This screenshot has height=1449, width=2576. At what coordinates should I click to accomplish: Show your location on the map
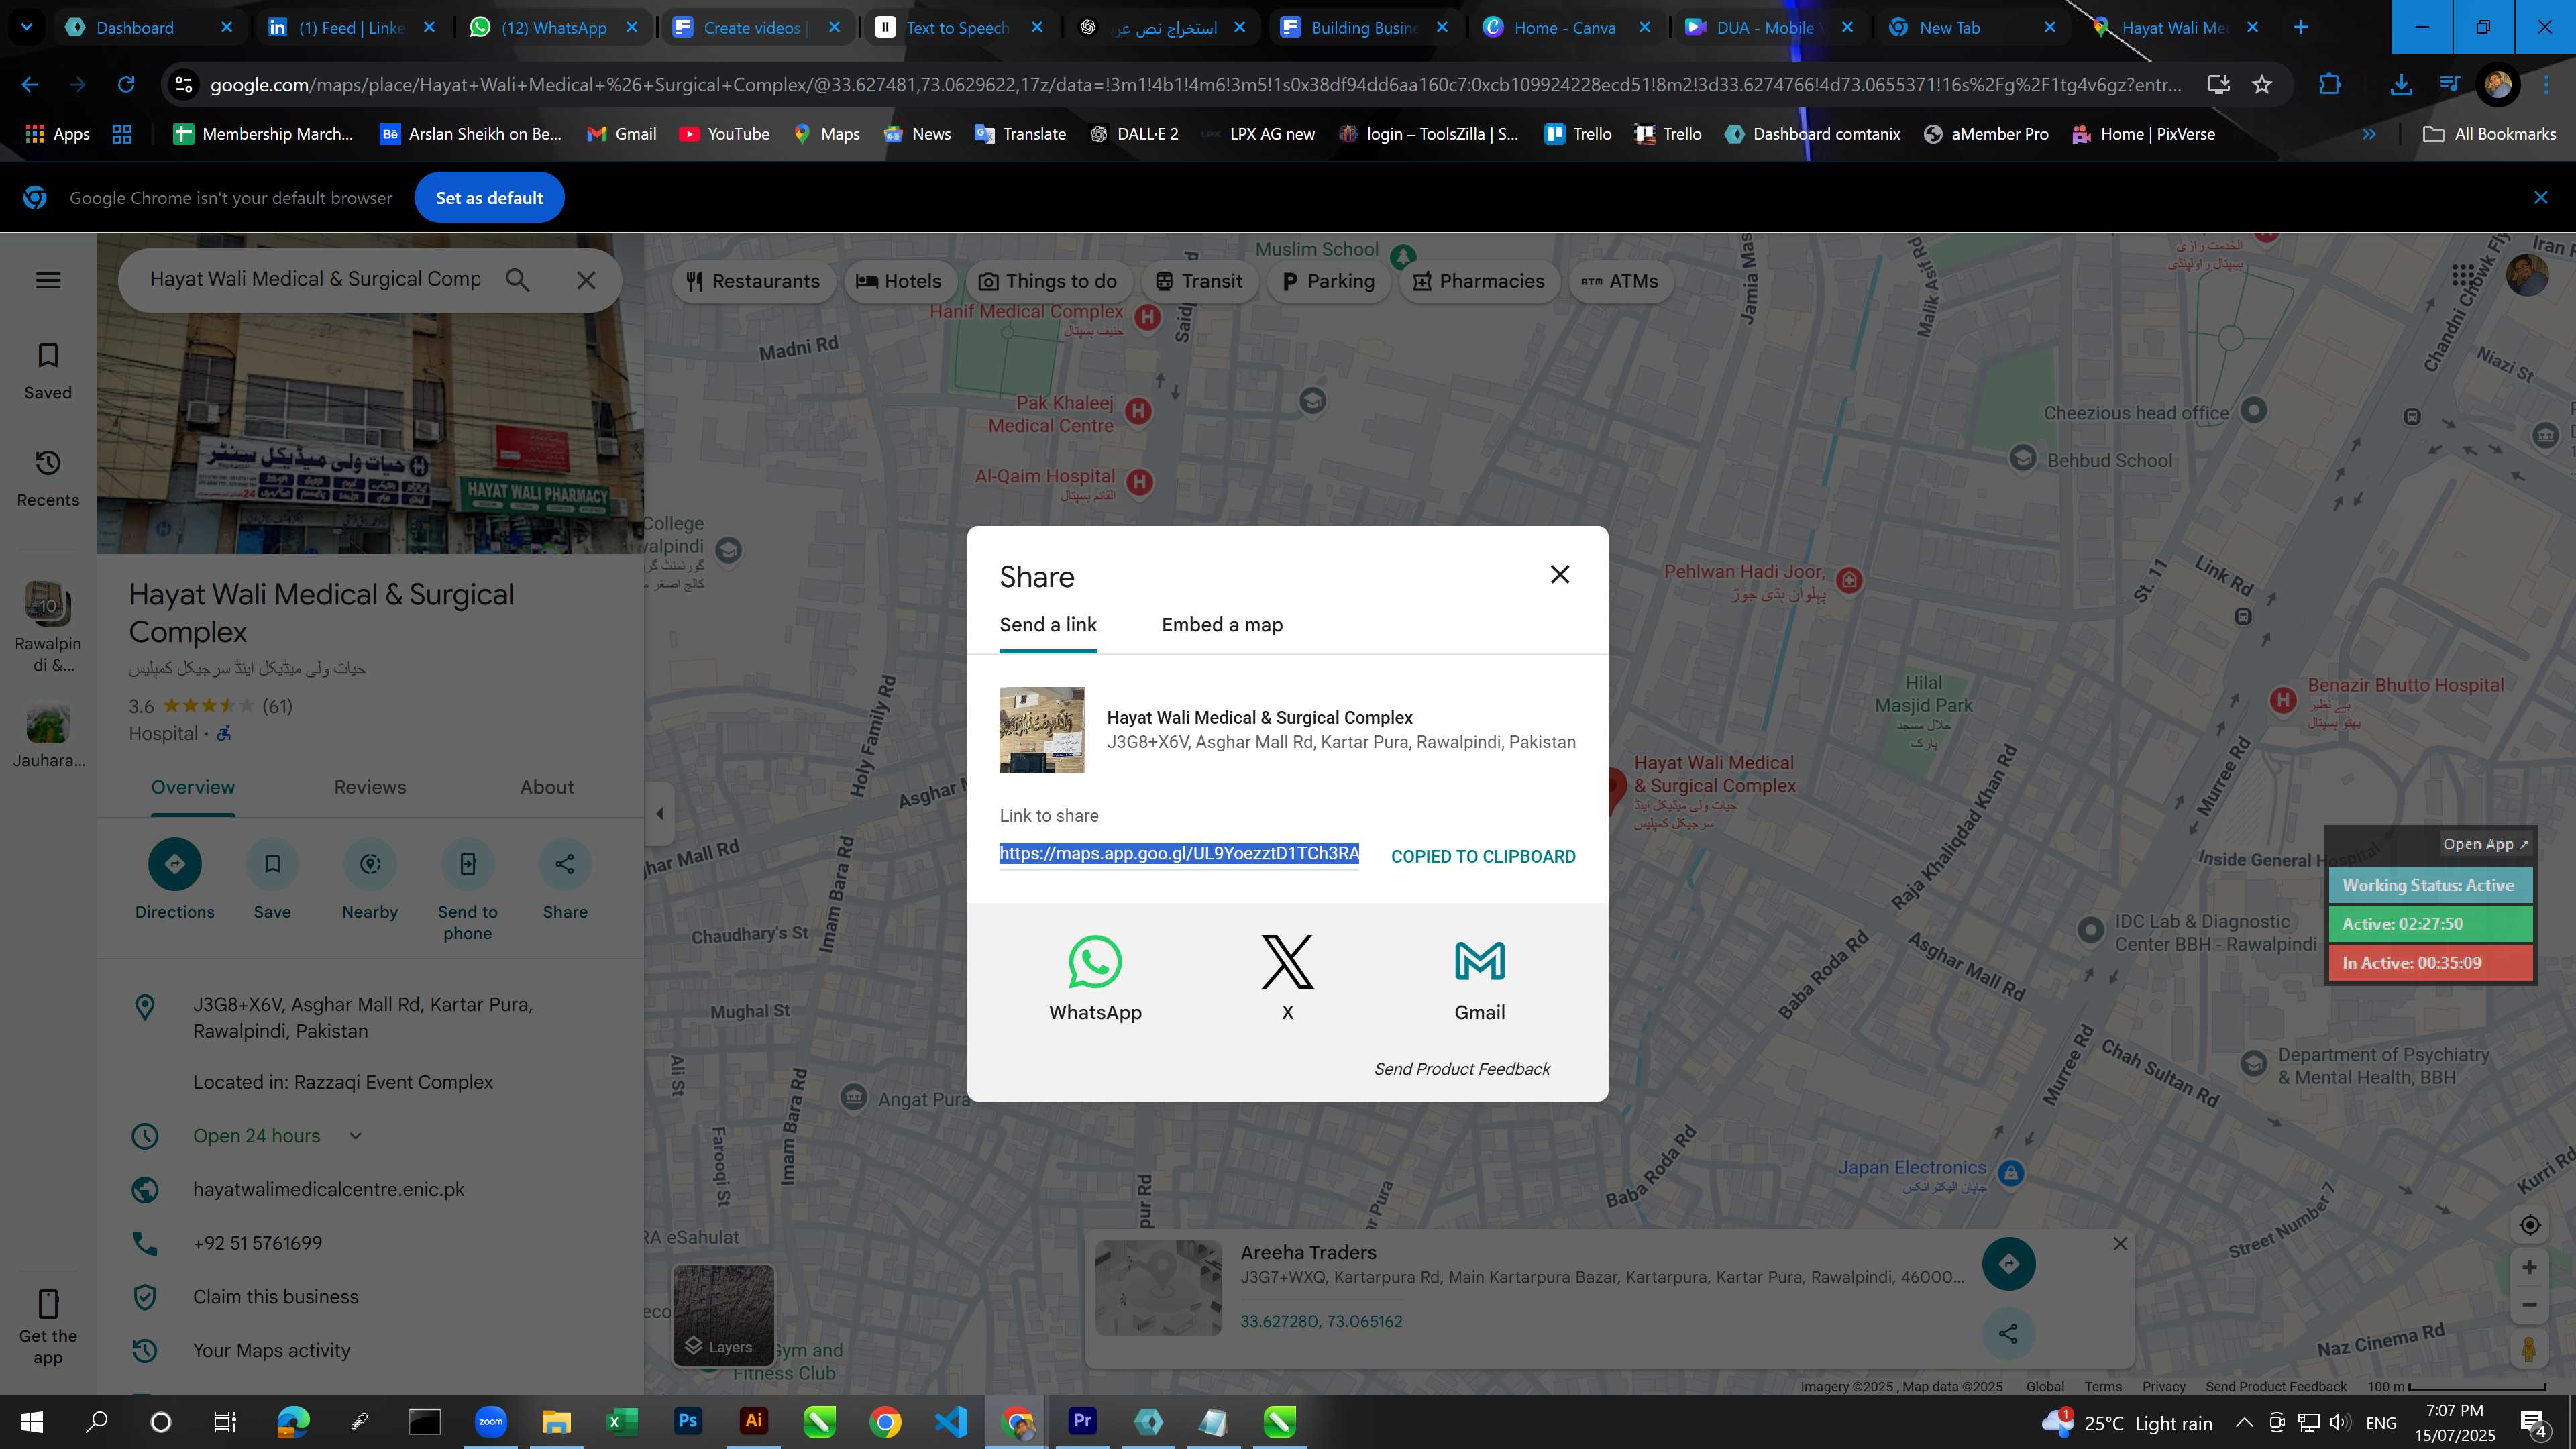coord(2529,1225)
